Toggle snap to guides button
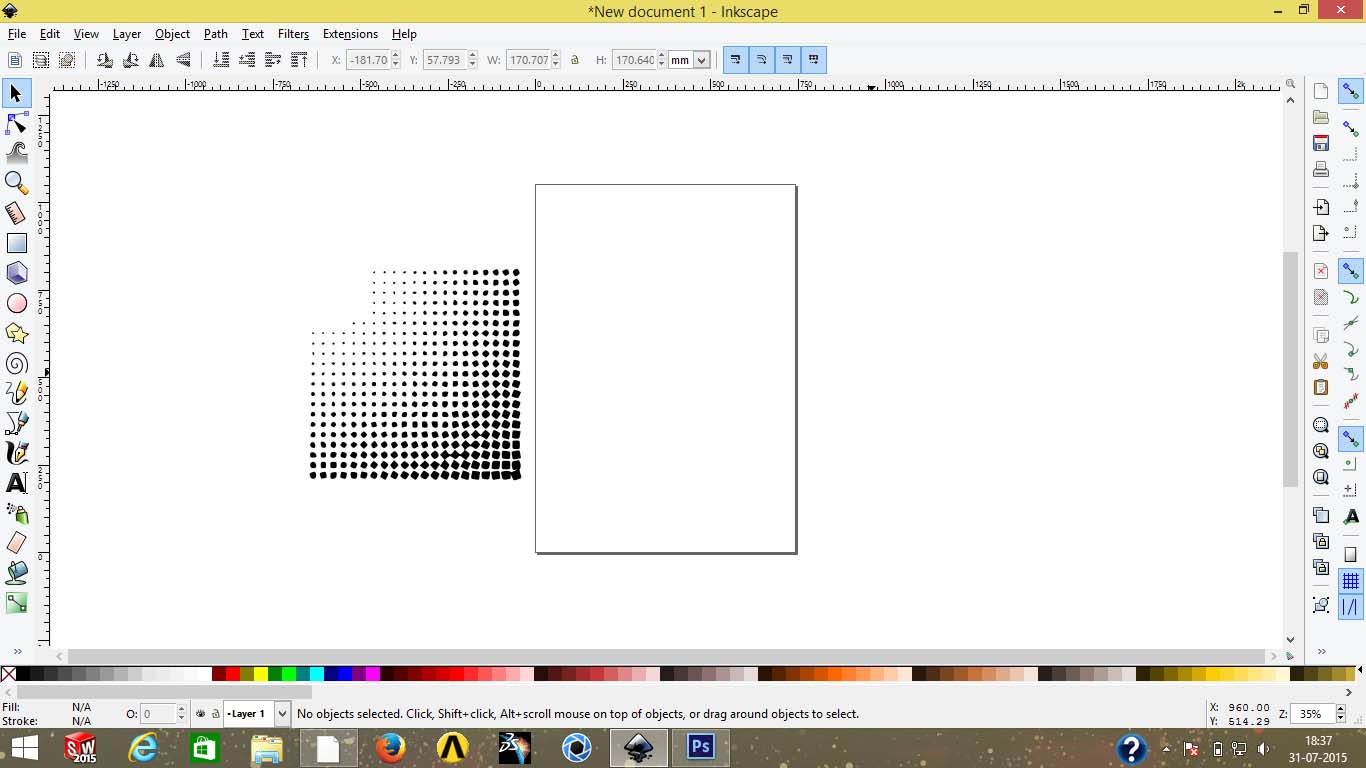This screenshot has height=768, width=1366. [x=1351, y=607]
